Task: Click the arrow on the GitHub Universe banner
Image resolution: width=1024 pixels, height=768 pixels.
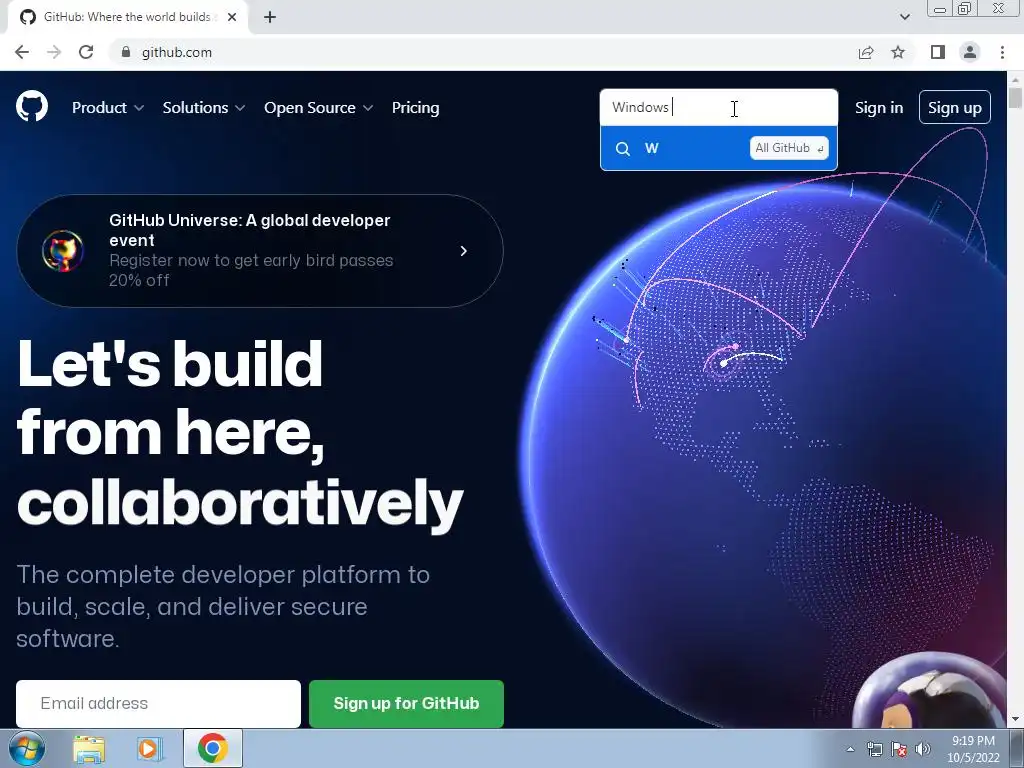Action: click(x=464, y=251)
